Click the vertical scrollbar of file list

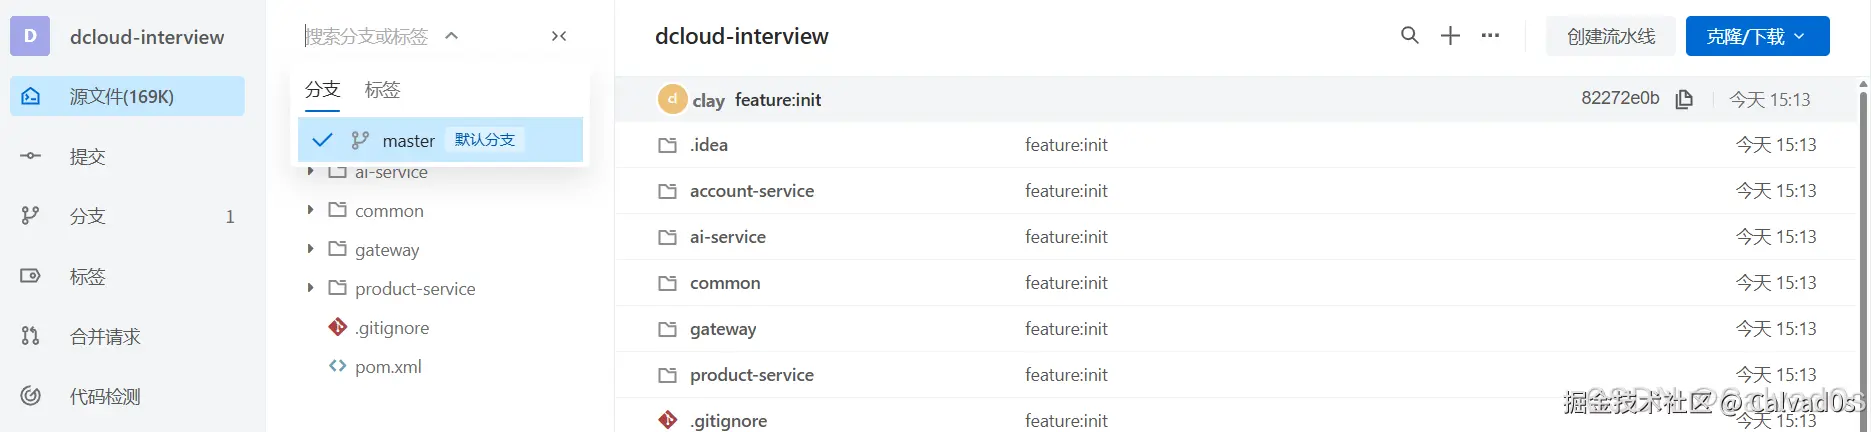1863,250
